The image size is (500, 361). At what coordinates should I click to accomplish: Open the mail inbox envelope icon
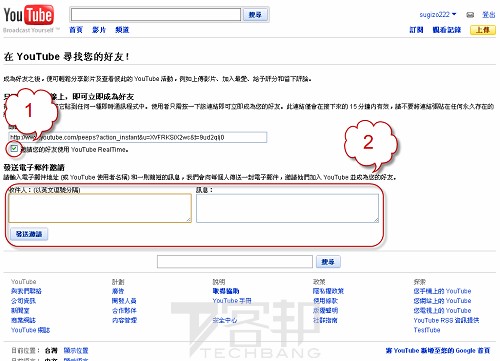[x=470, y=15]
